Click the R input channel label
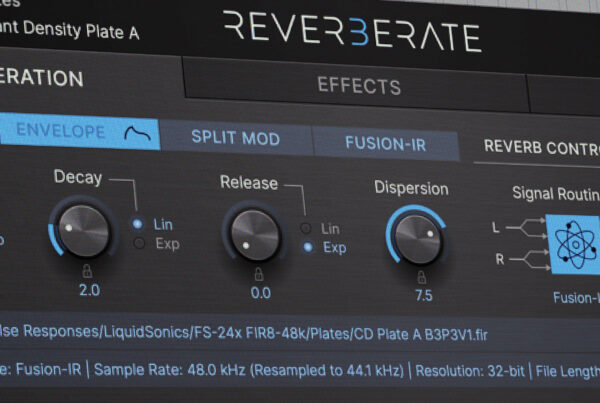Image resolution: width=600 pixels, height=403 pixels. (500, 259)
